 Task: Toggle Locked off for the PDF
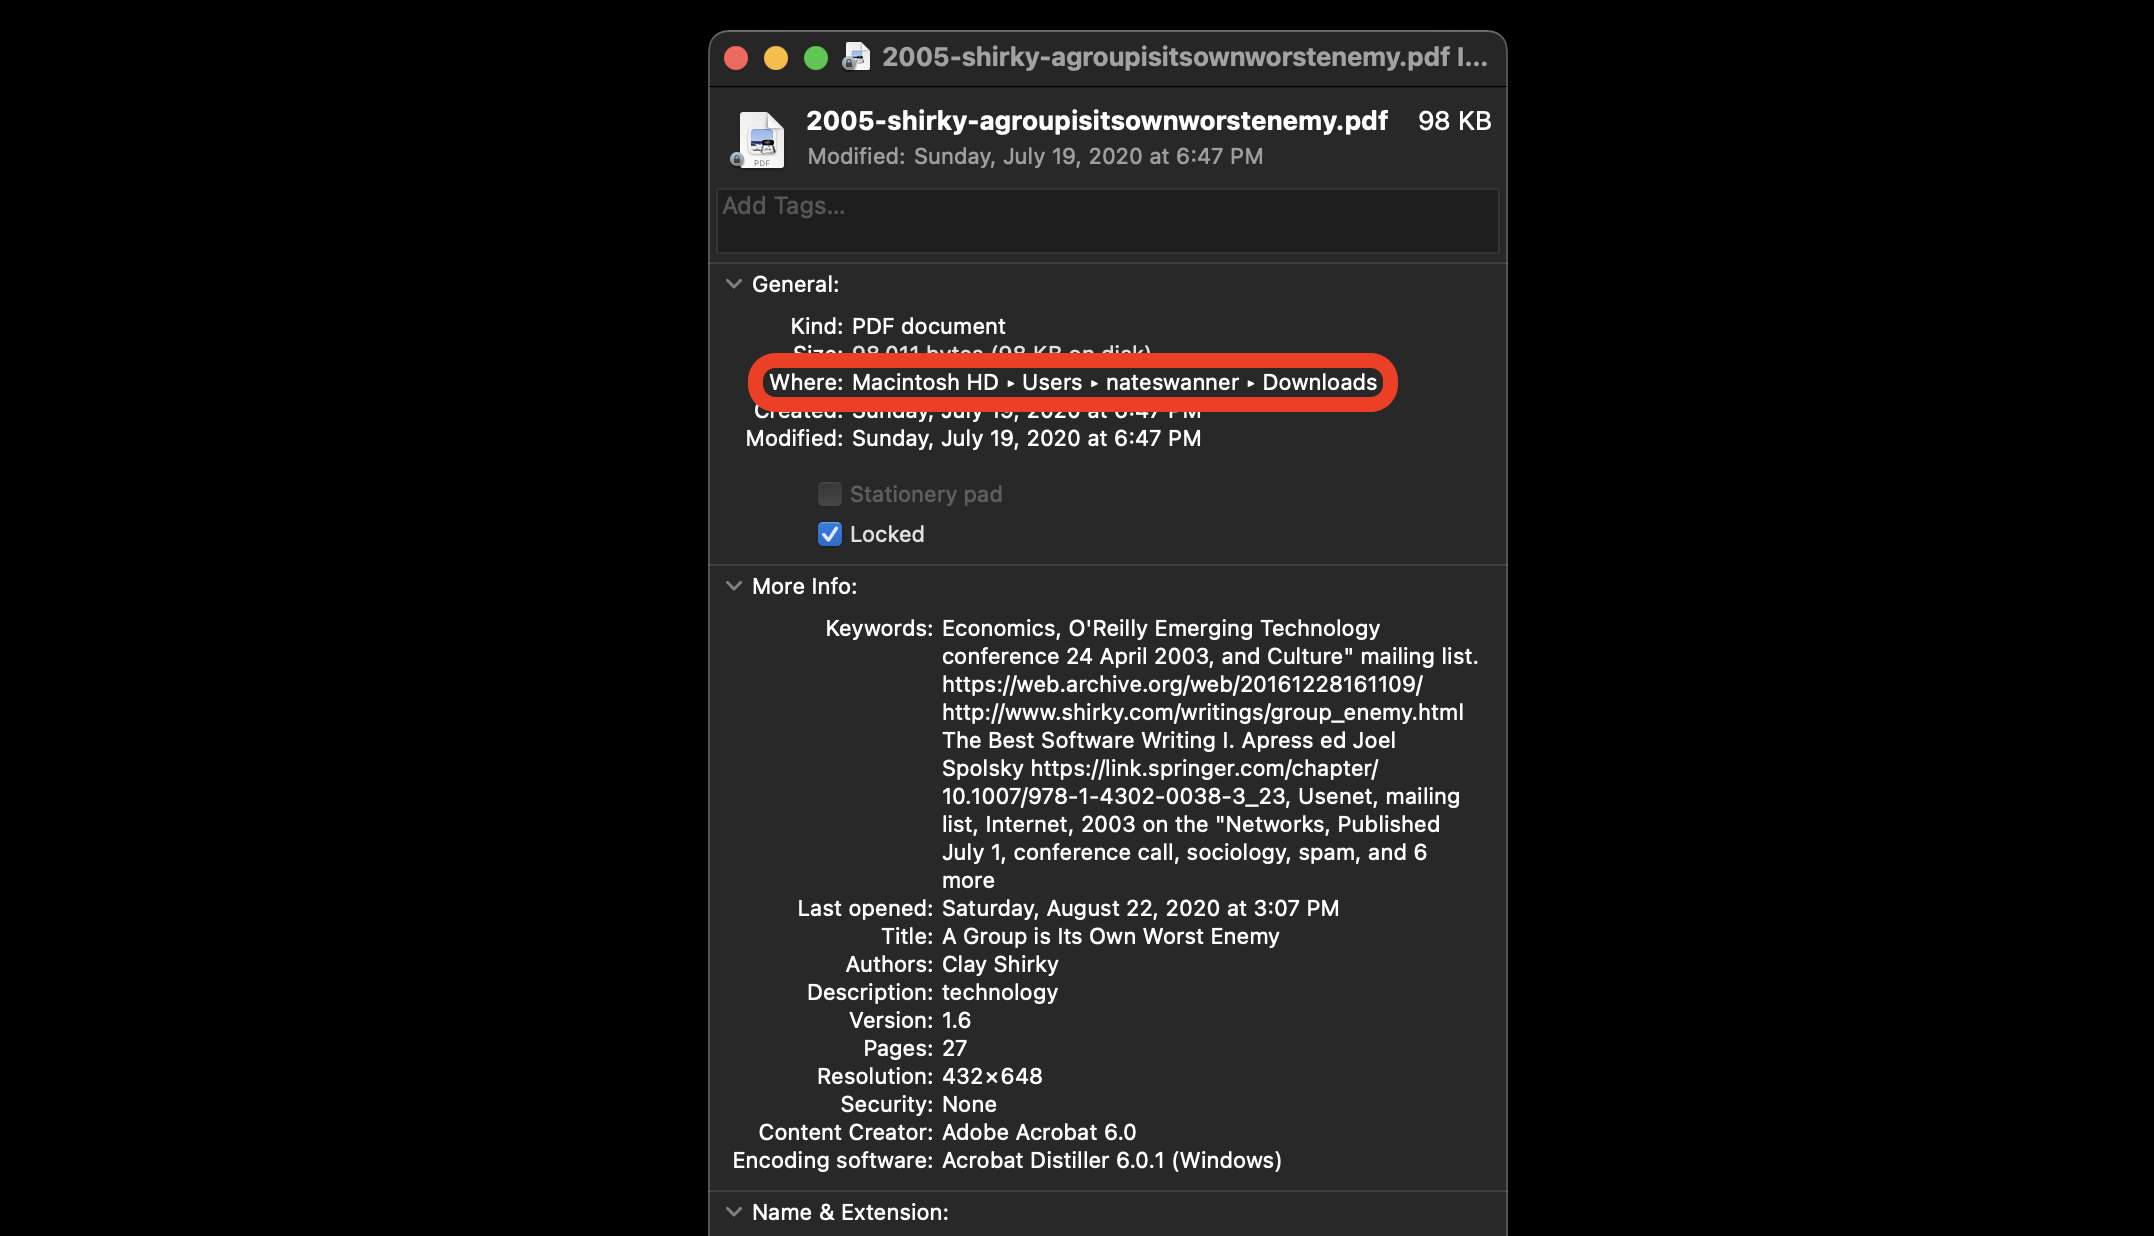pyautogui.click(x=829, y=534)
